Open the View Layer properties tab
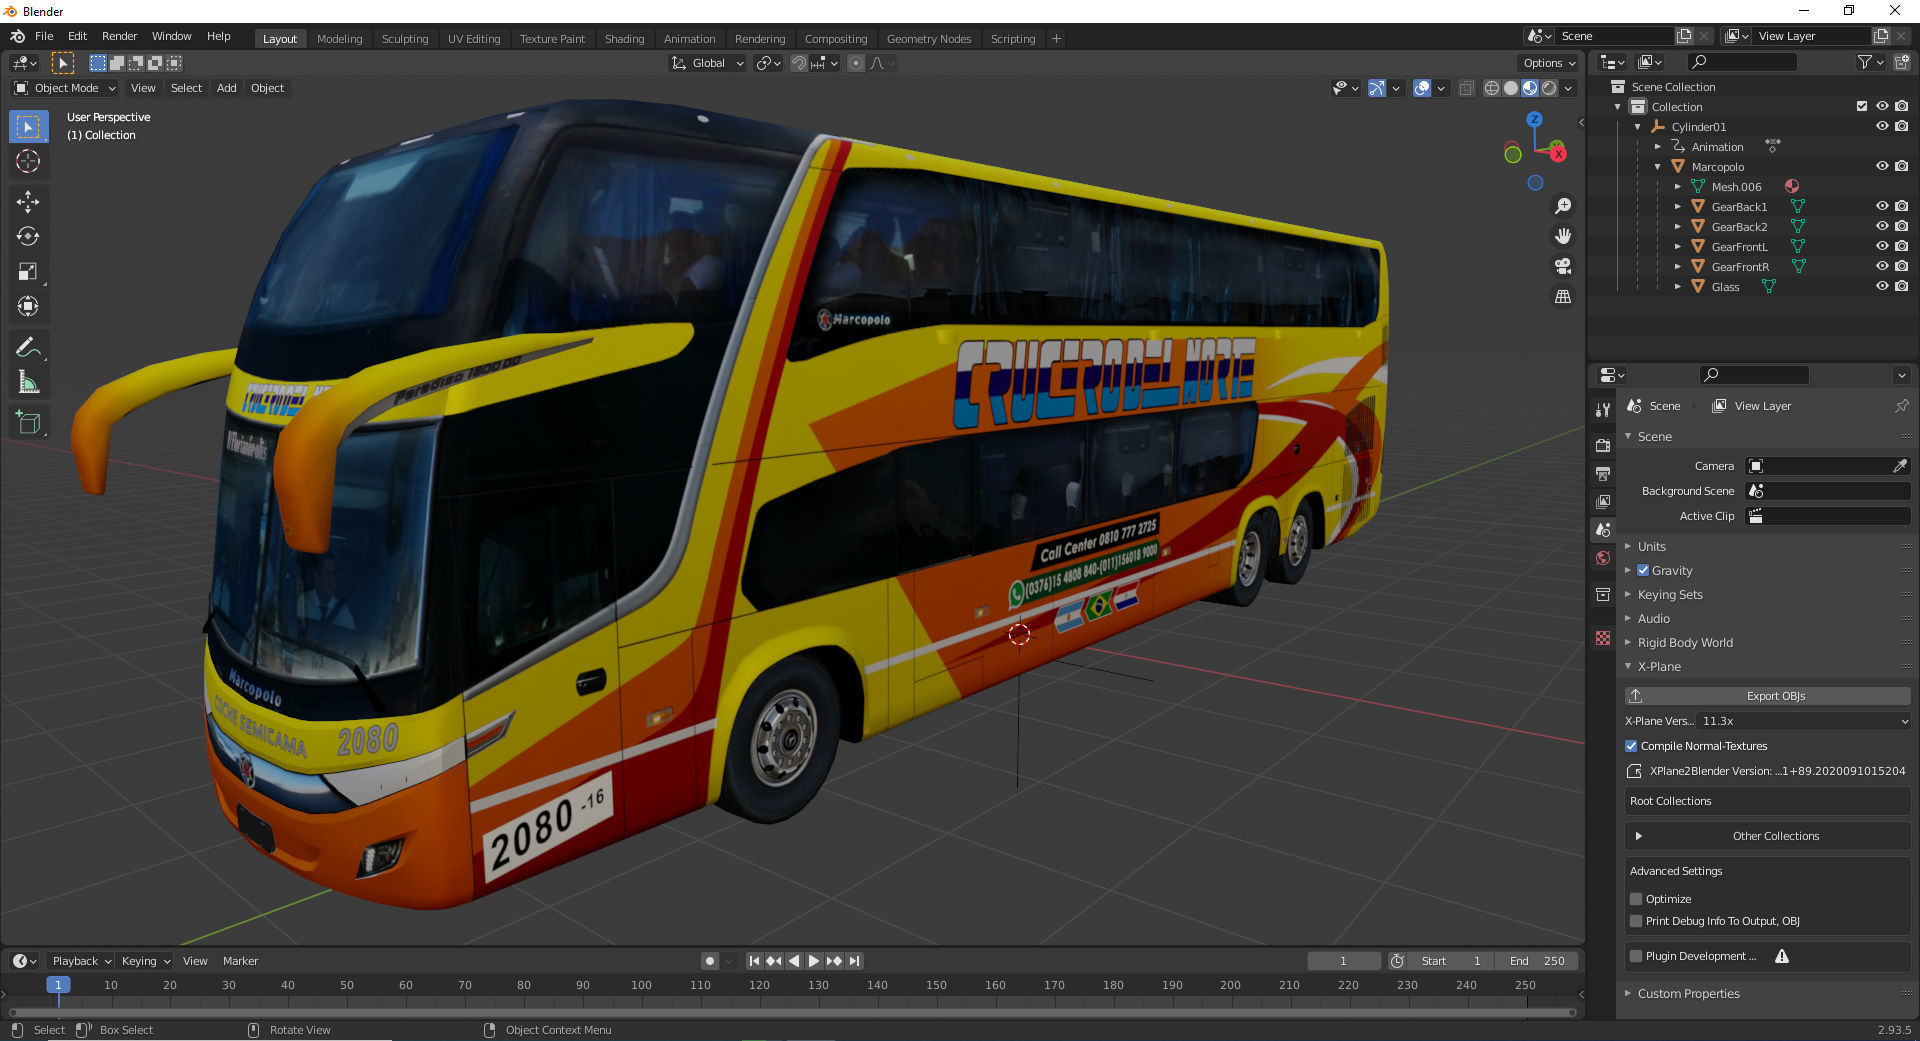 click(x=1603, y=501)
